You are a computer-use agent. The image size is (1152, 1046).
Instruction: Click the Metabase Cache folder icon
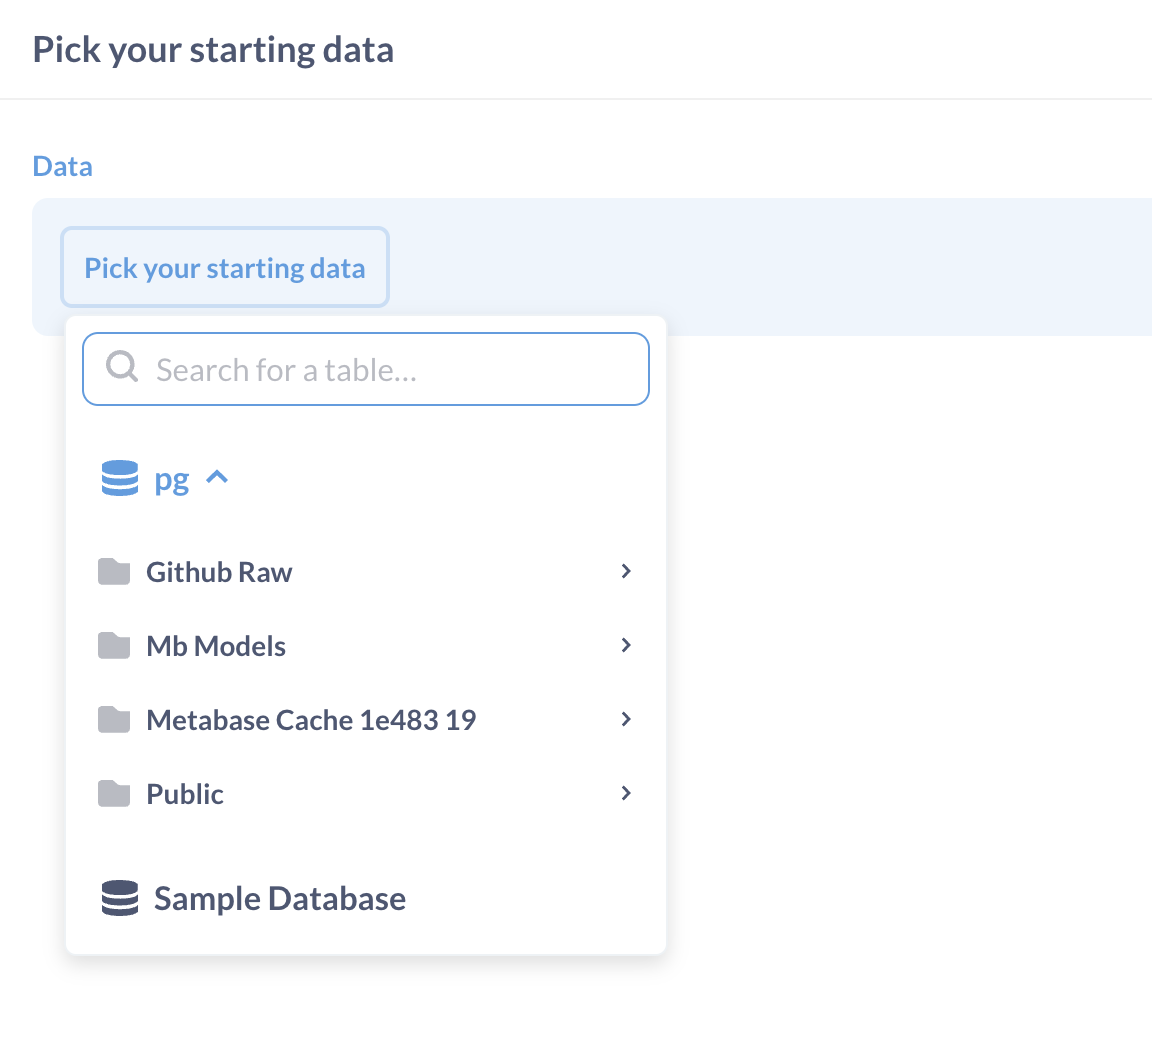point(115,719)
